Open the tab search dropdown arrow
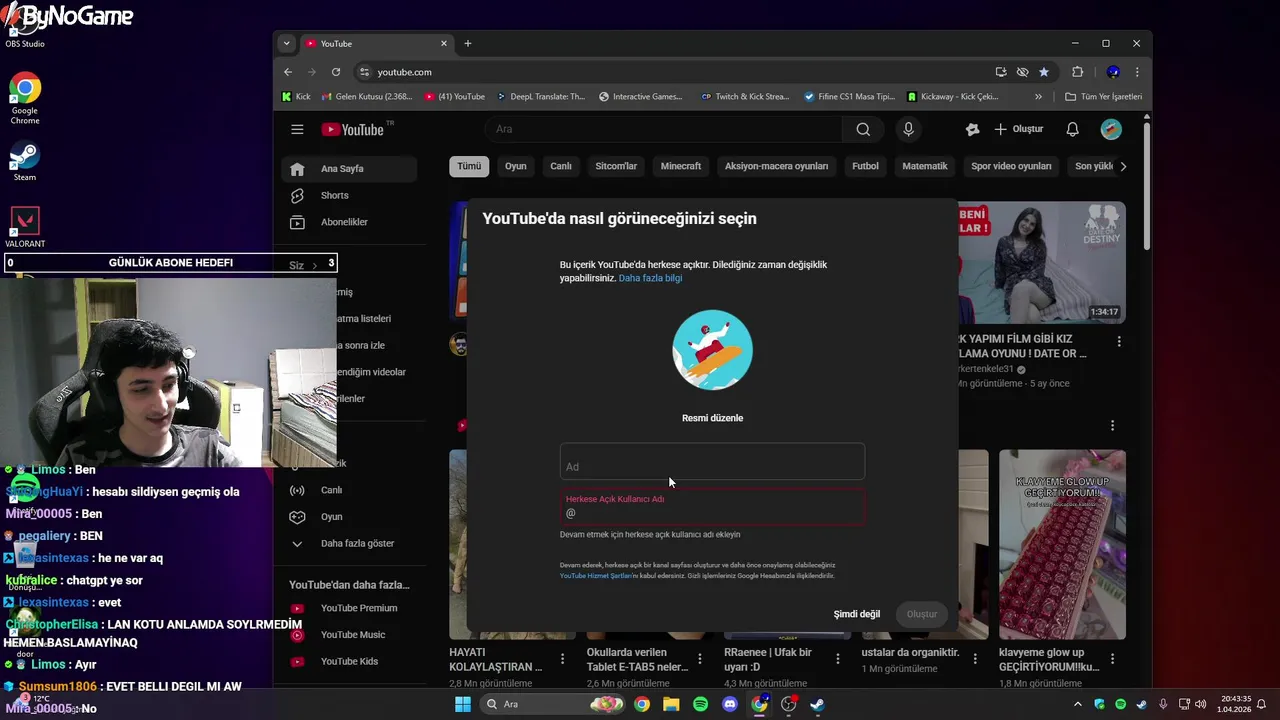The height and width of the screenshot is (720, 1280). (287, 43)
